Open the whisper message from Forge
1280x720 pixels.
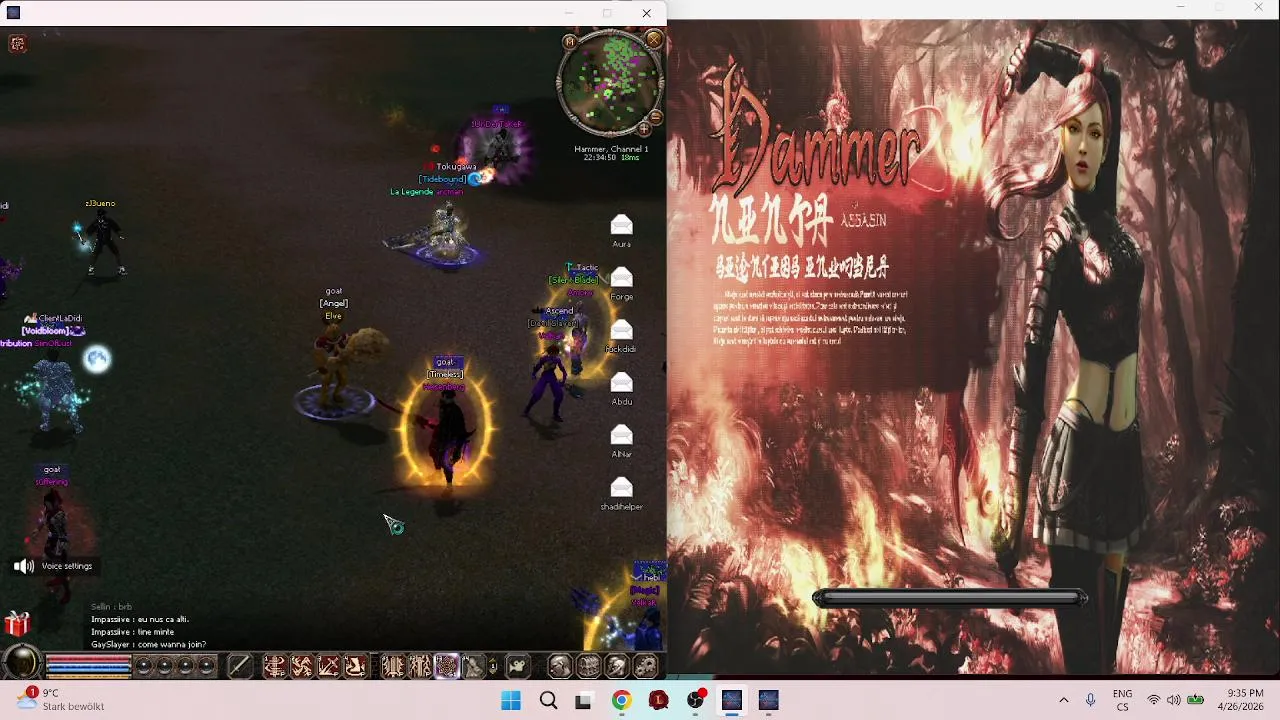pos(621,277)
